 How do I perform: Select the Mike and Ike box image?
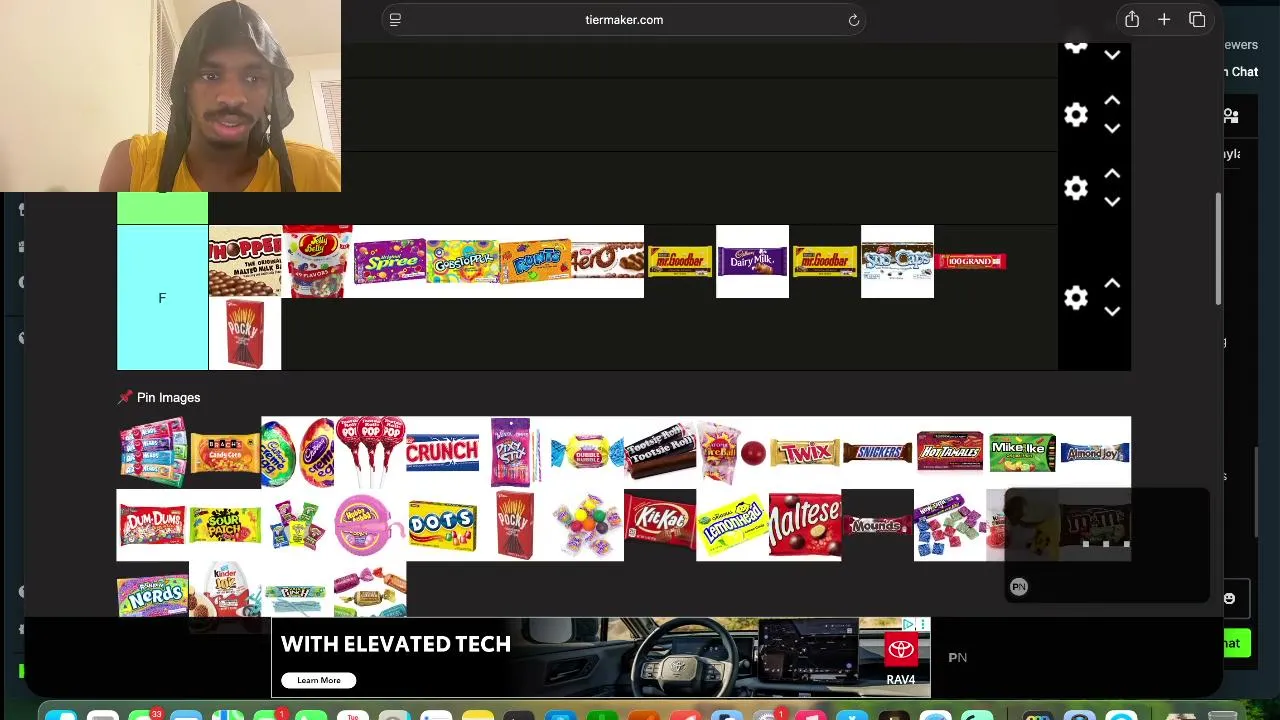1022,453
